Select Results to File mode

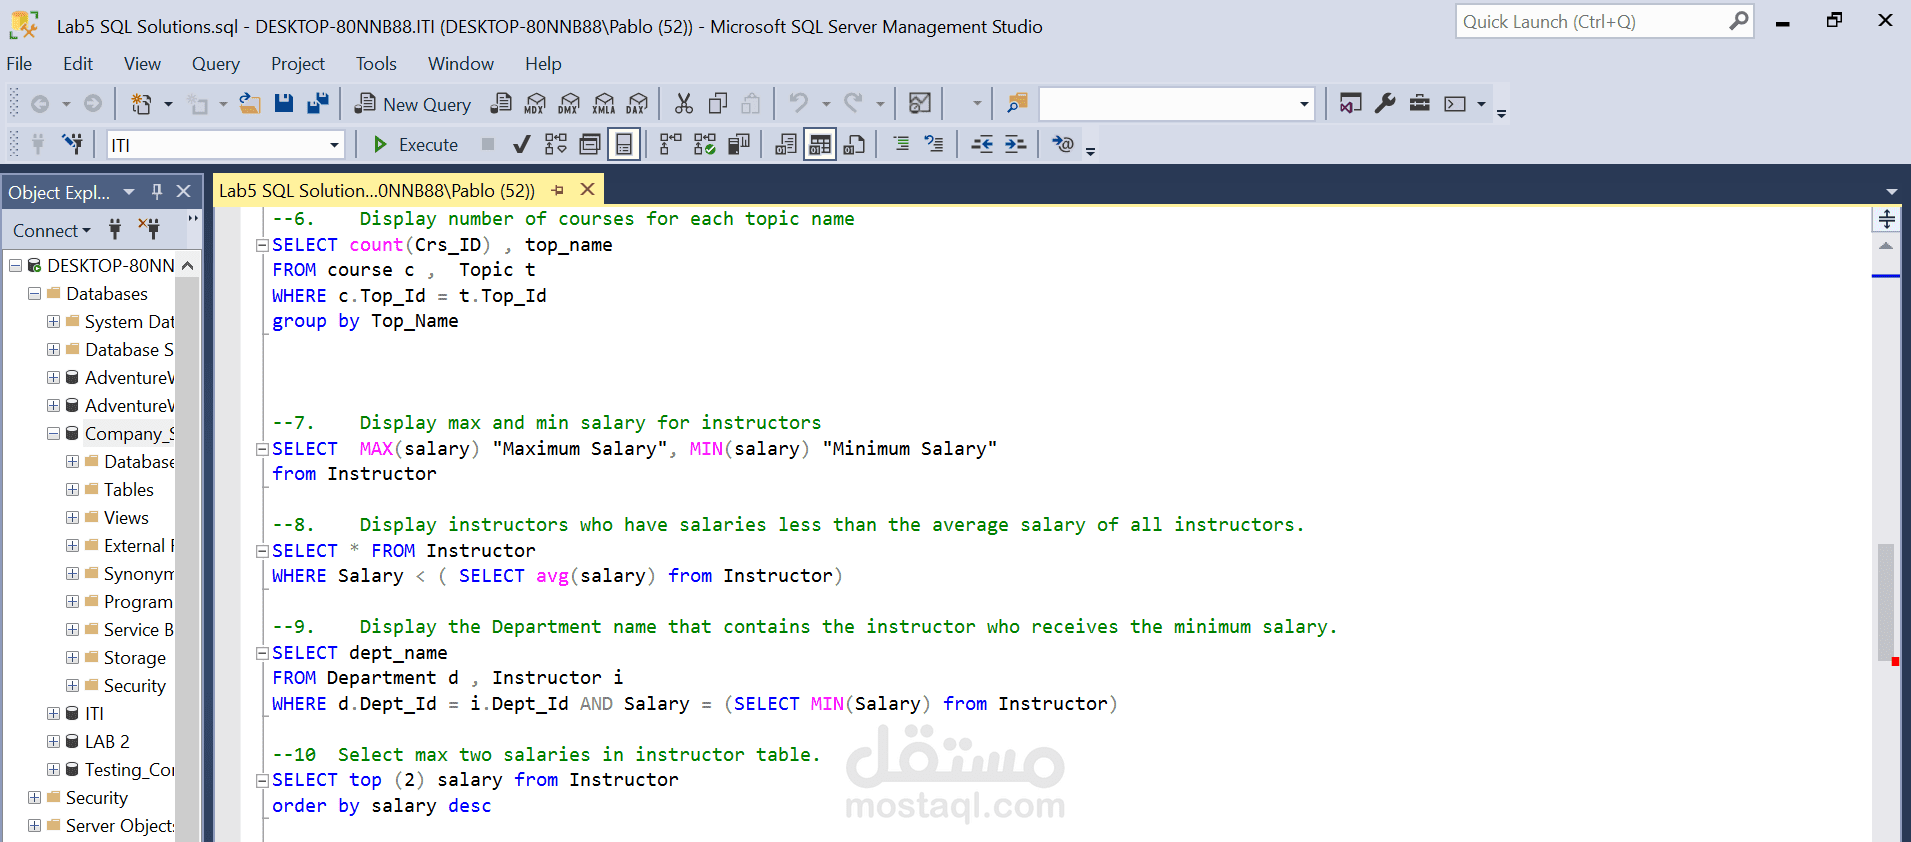(854, 145)
